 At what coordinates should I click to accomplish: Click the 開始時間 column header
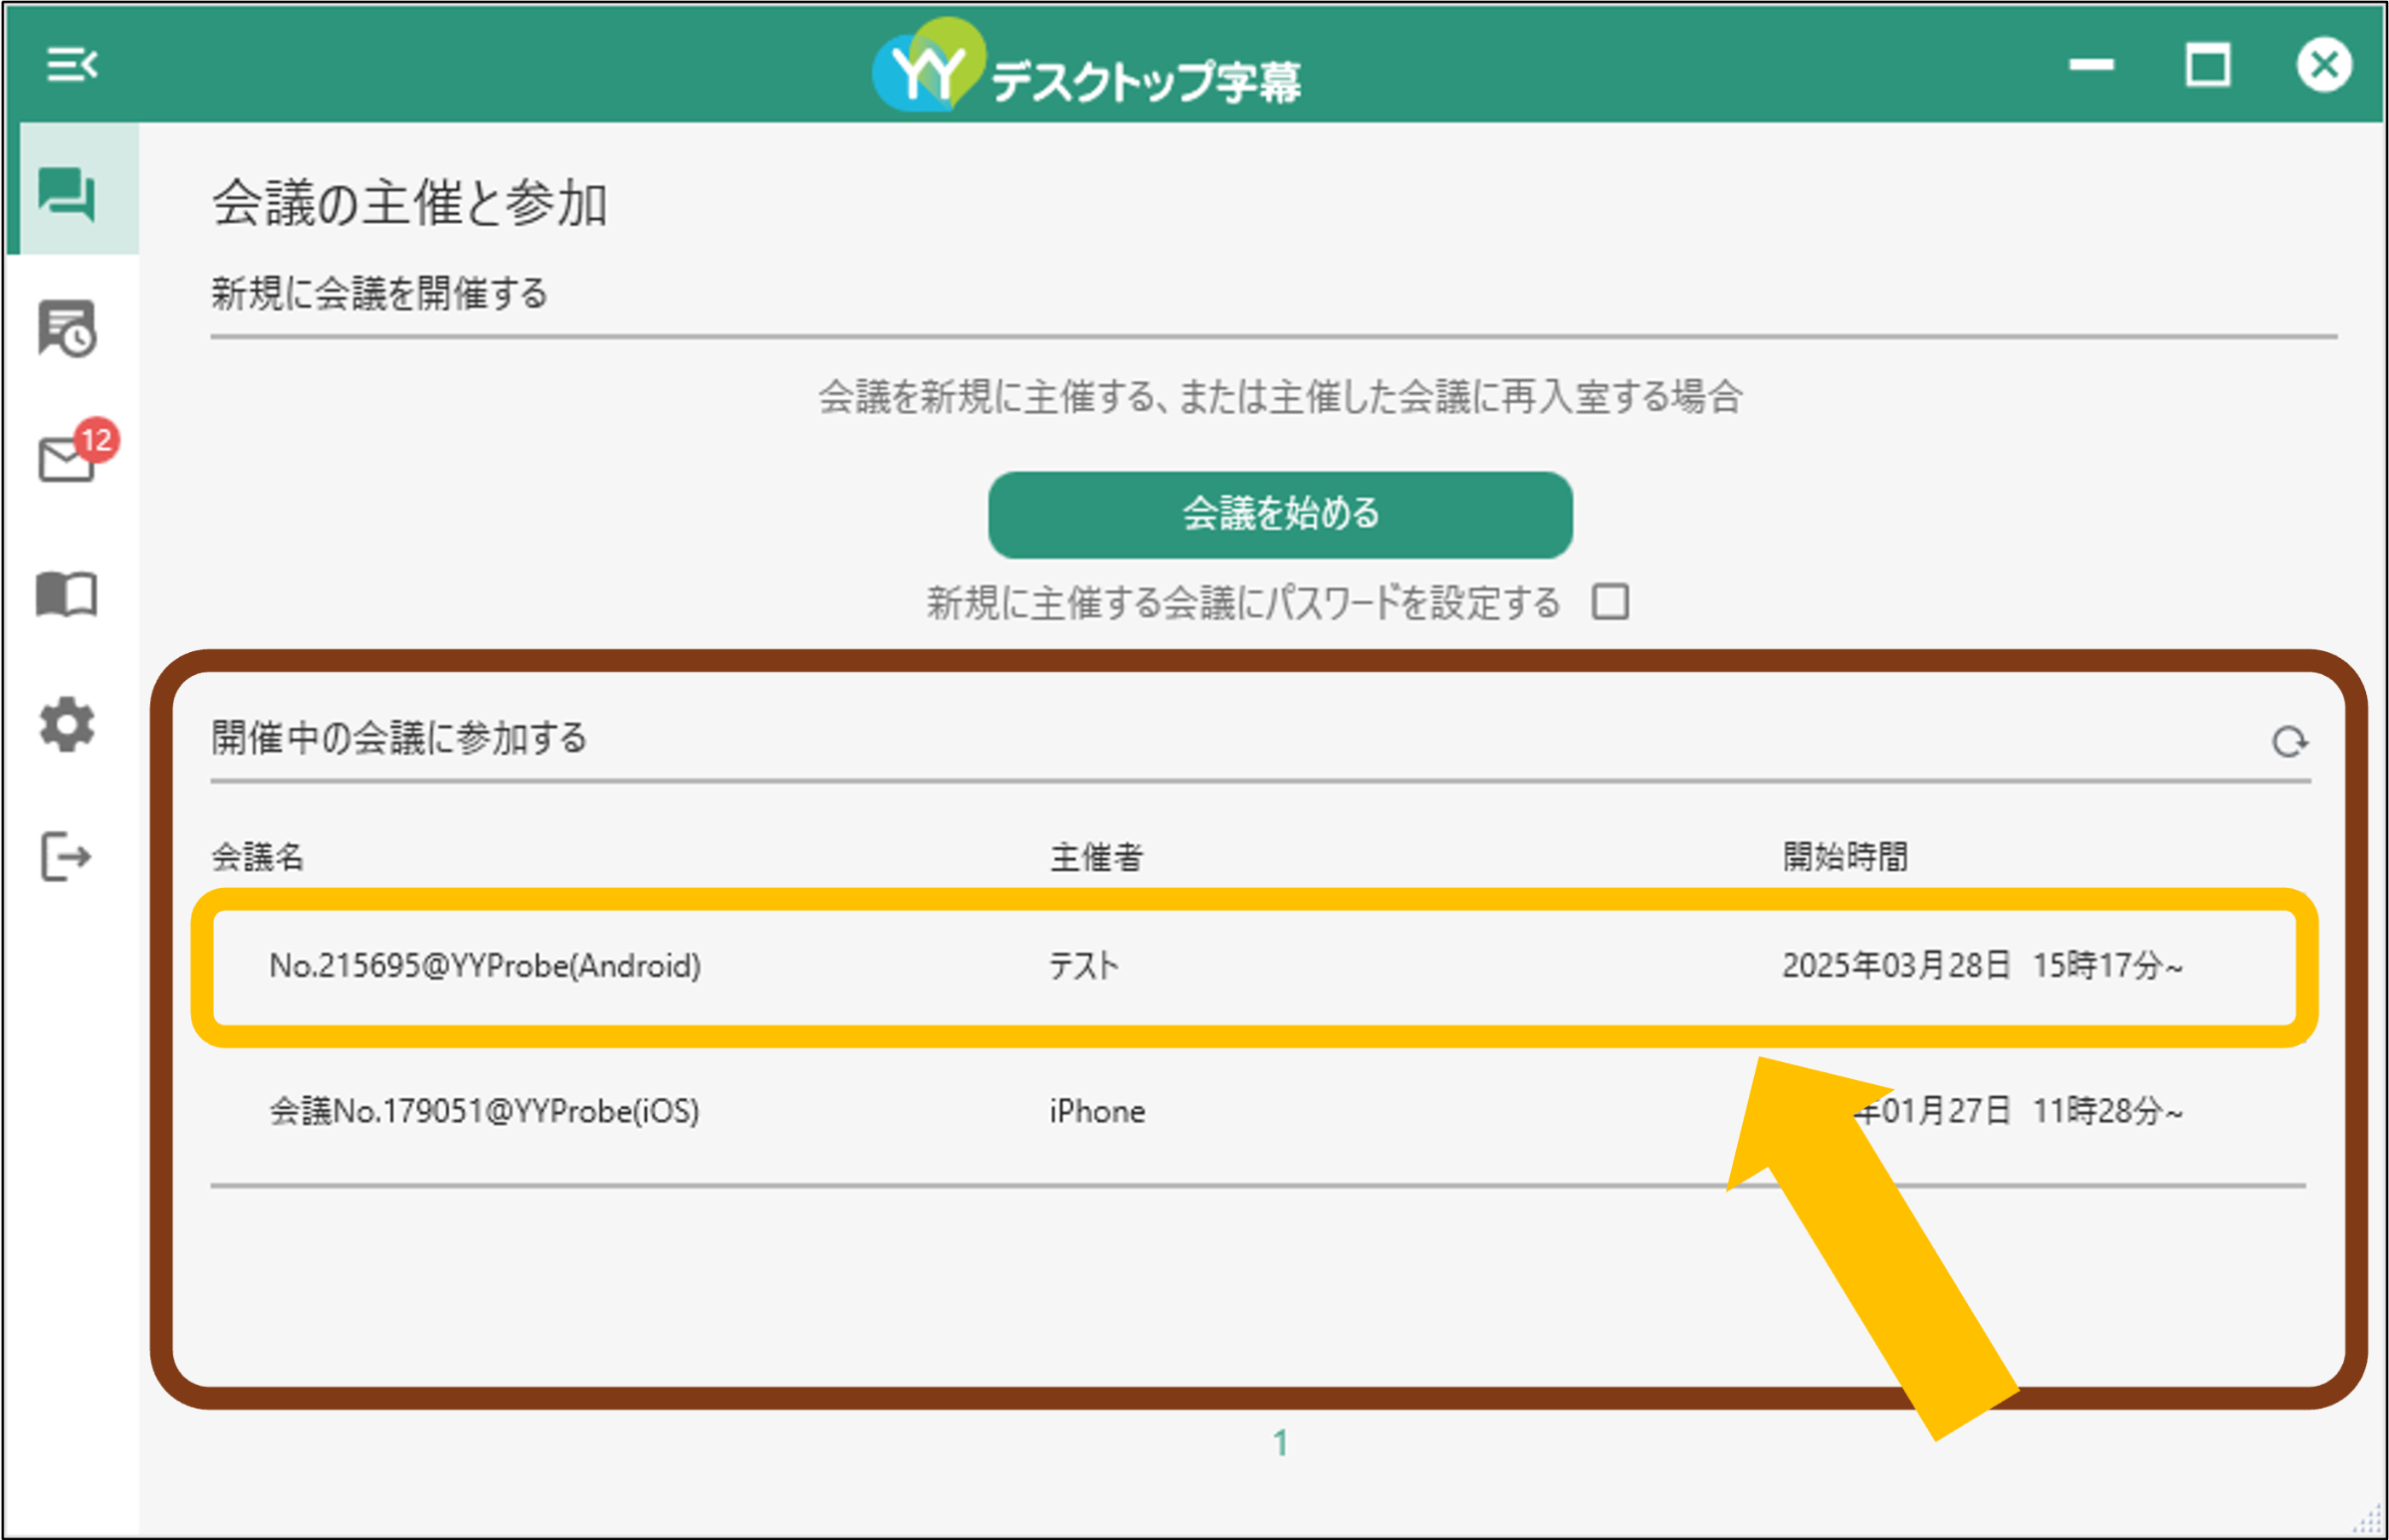pos(1846,857)
